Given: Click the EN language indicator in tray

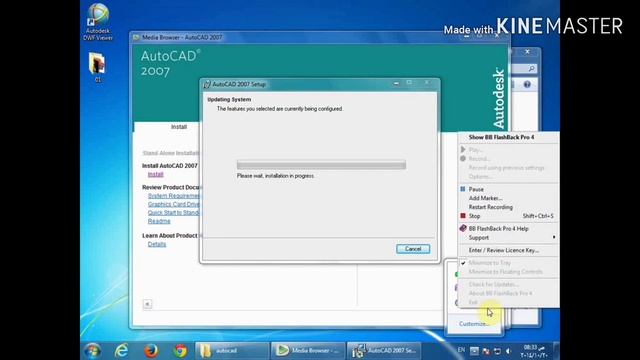Looking at the screenshot, I should tap(461, 350).
